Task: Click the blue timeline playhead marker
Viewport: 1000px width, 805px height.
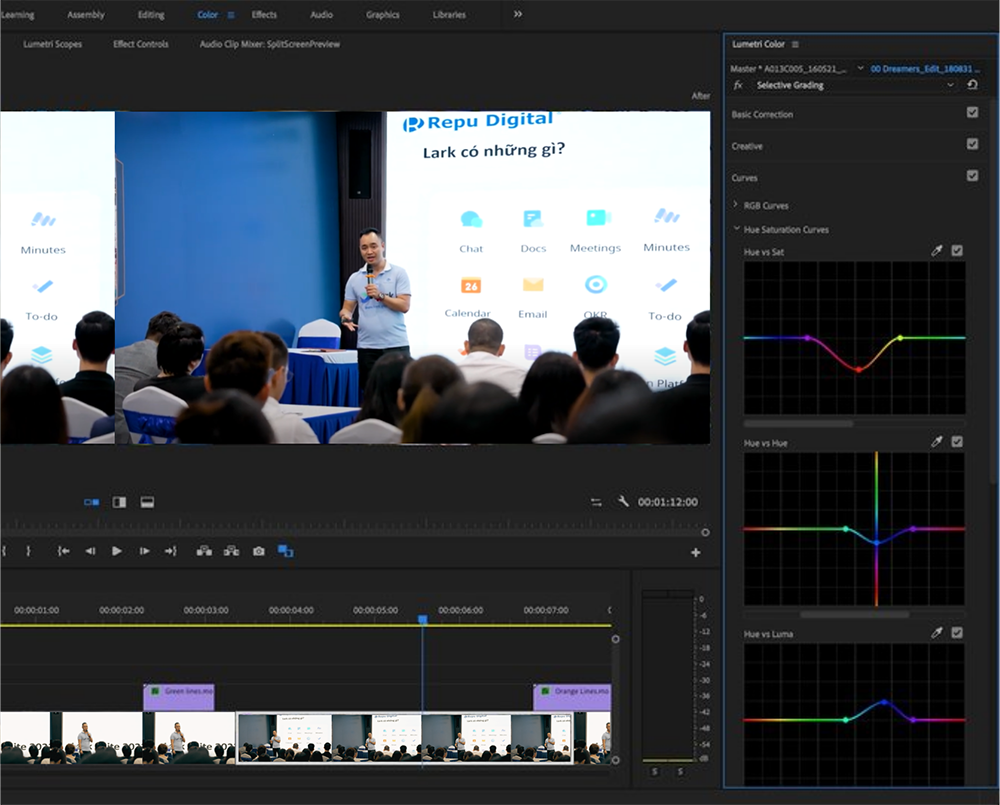Action: pyautogui.click(x=422, y=619)
